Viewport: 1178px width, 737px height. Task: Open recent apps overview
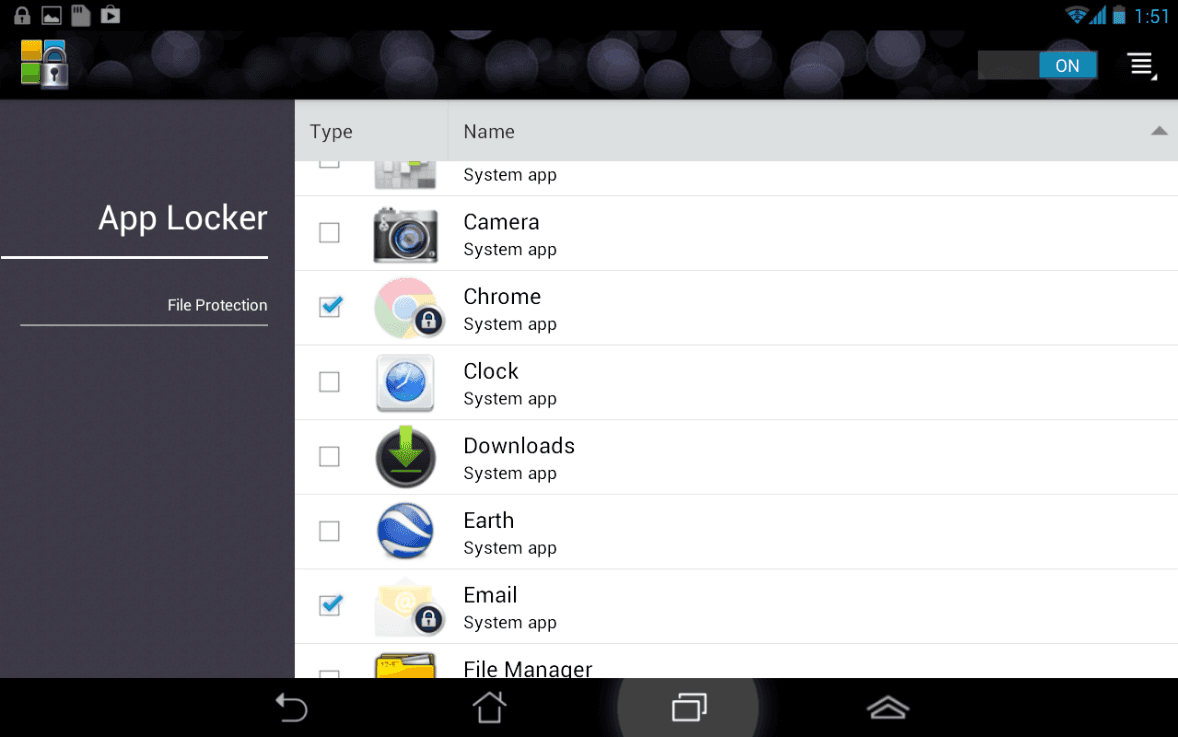tap(689, 708)
